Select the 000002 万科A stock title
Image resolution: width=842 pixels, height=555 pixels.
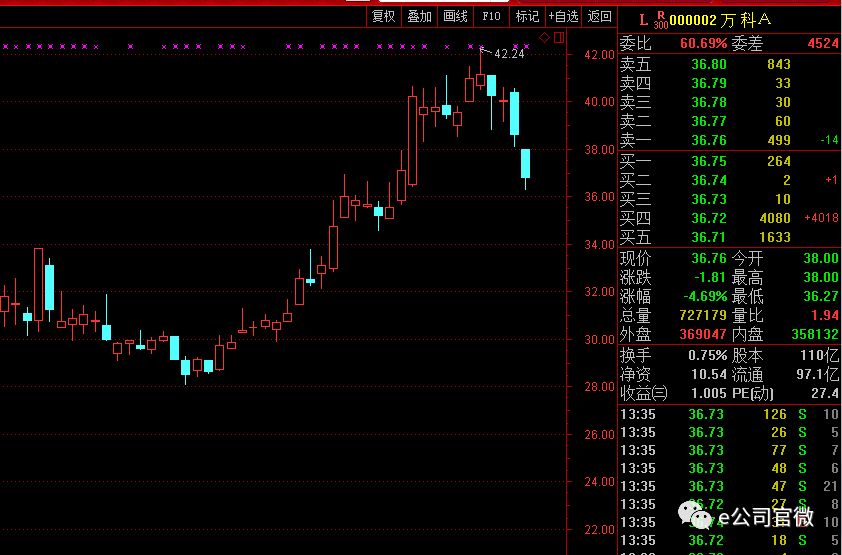[720, 20]
